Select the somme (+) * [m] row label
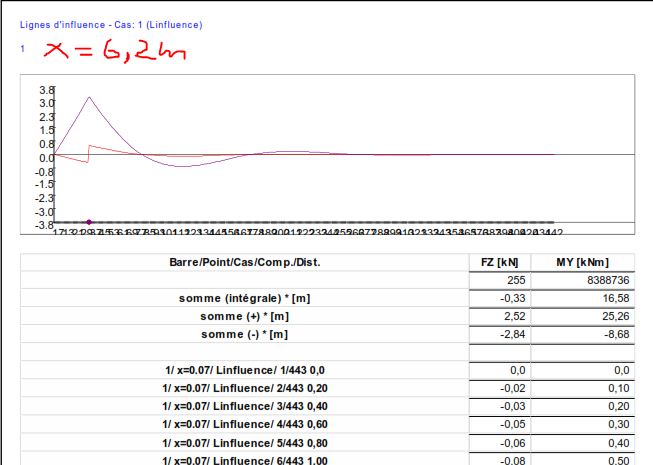The height and width of the screenshot is (465, 653). coord(244,316)
